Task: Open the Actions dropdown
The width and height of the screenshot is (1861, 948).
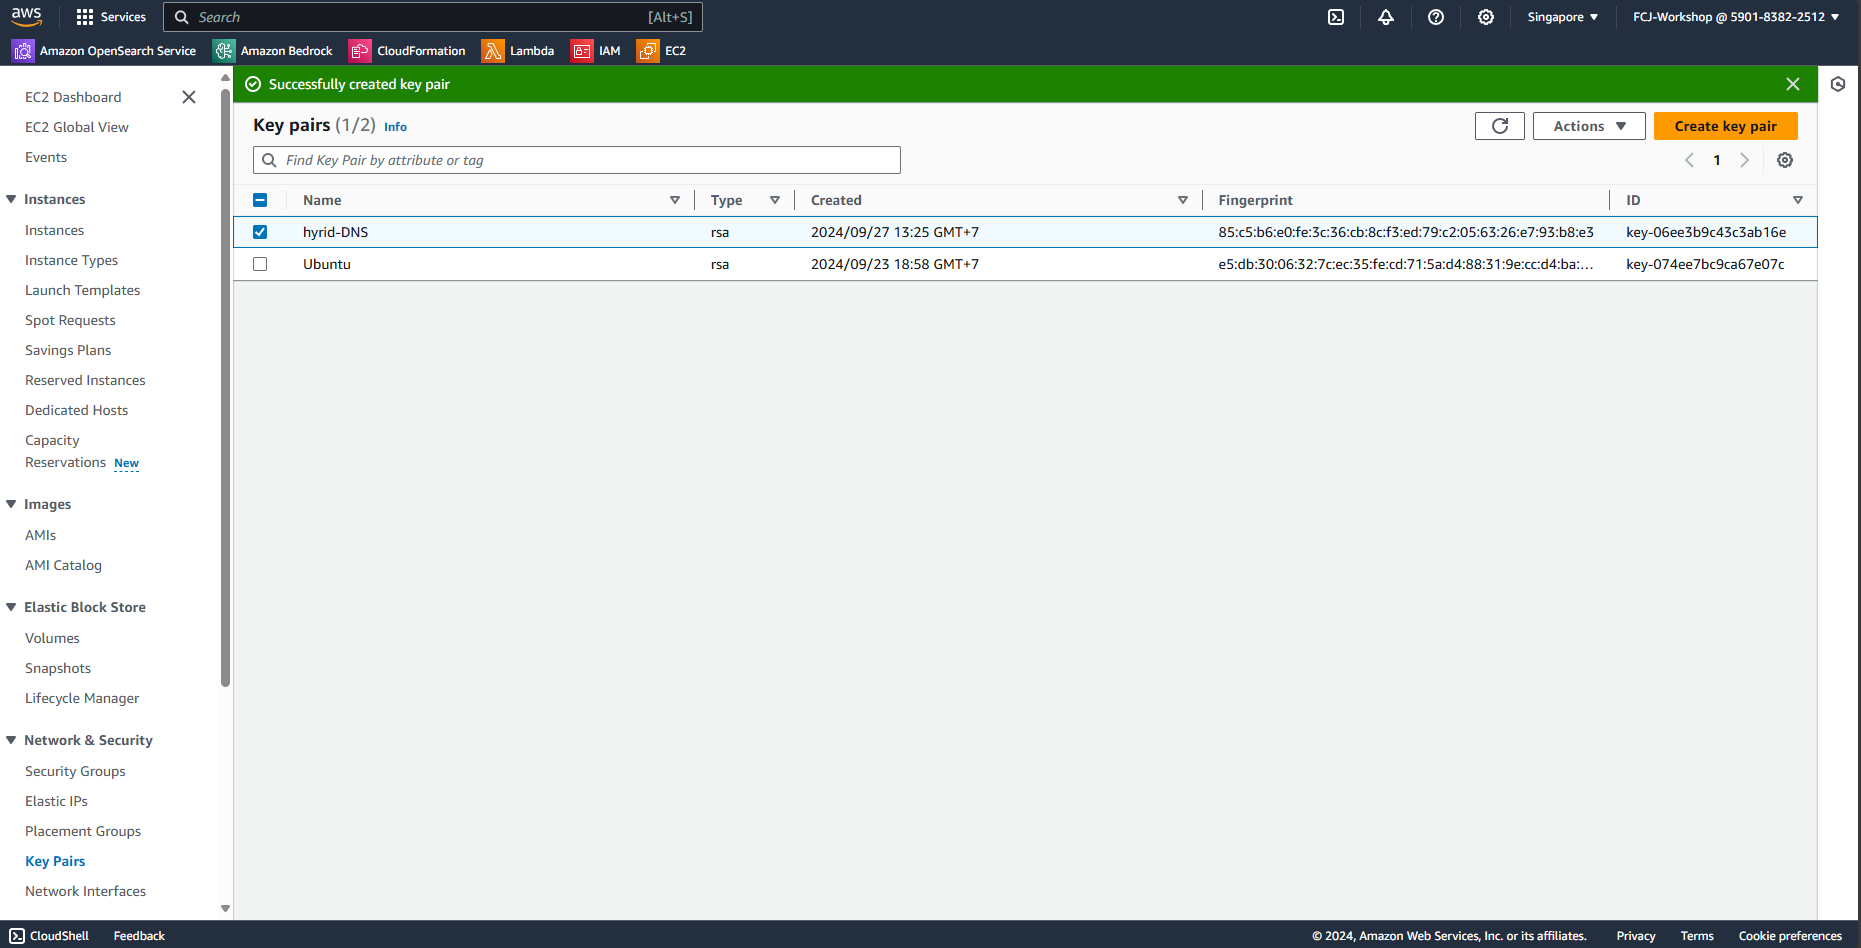Action: click(1588, 126)
